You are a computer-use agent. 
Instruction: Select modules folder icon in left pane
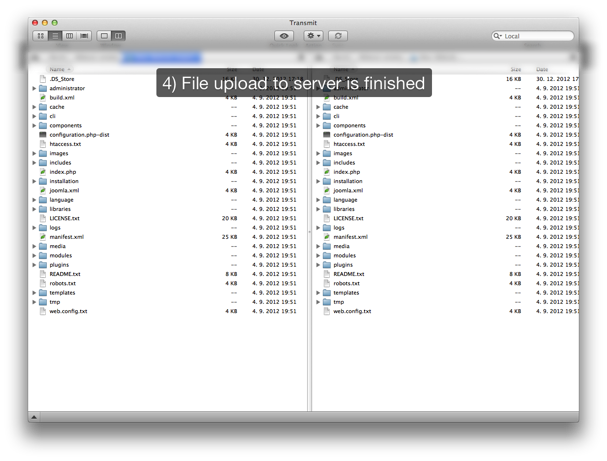tap(43, 255)
